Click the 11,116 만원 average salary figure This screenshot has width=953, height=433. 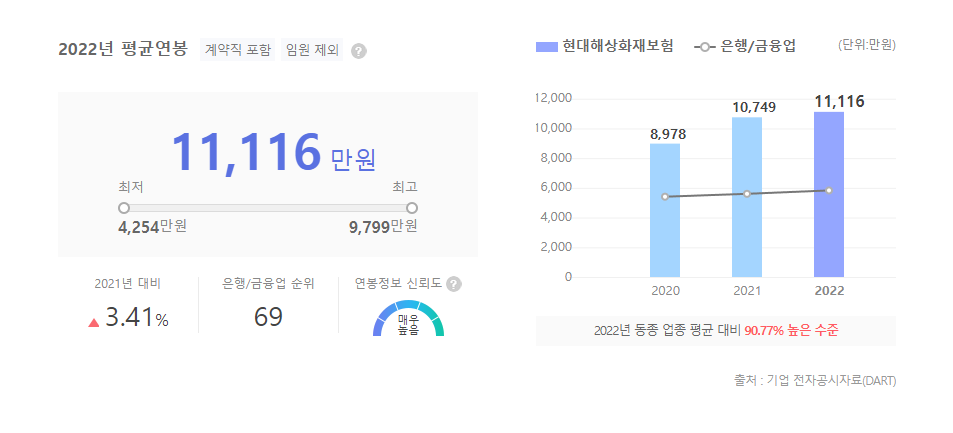(x=274, y=152)
